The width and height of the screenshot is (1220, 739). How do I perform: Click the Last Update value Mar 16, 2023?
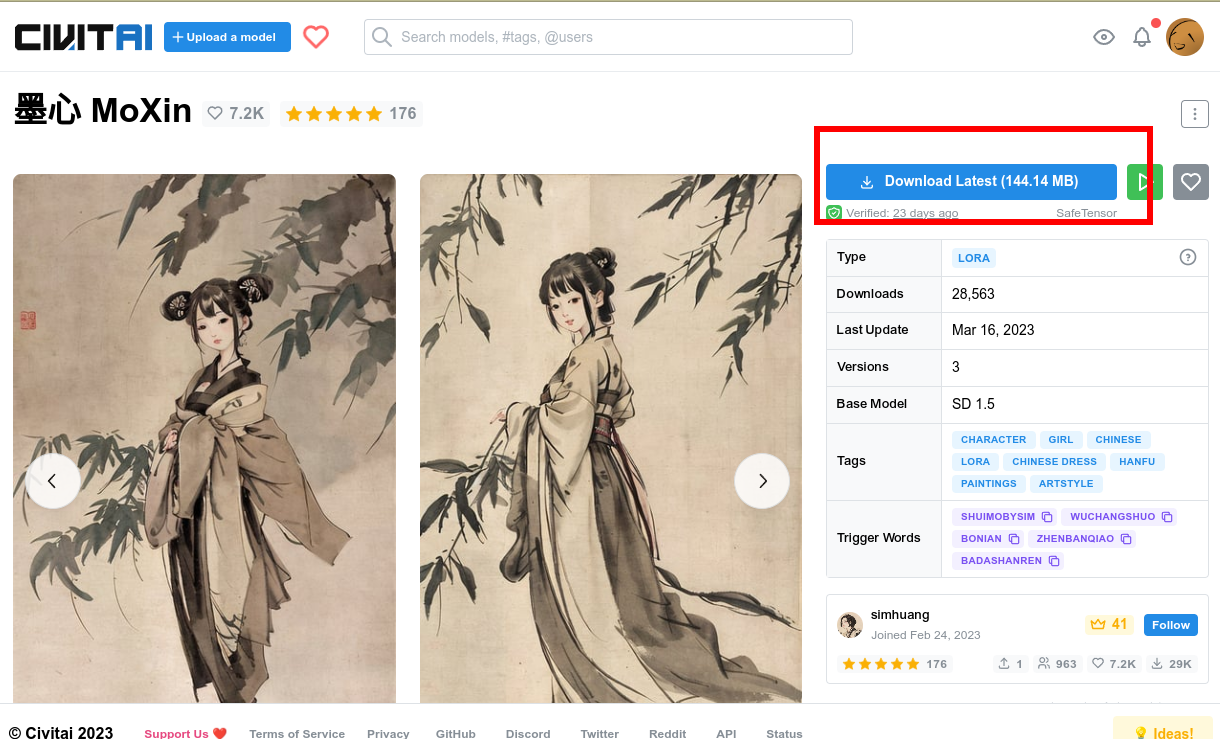tap(993, 330)
